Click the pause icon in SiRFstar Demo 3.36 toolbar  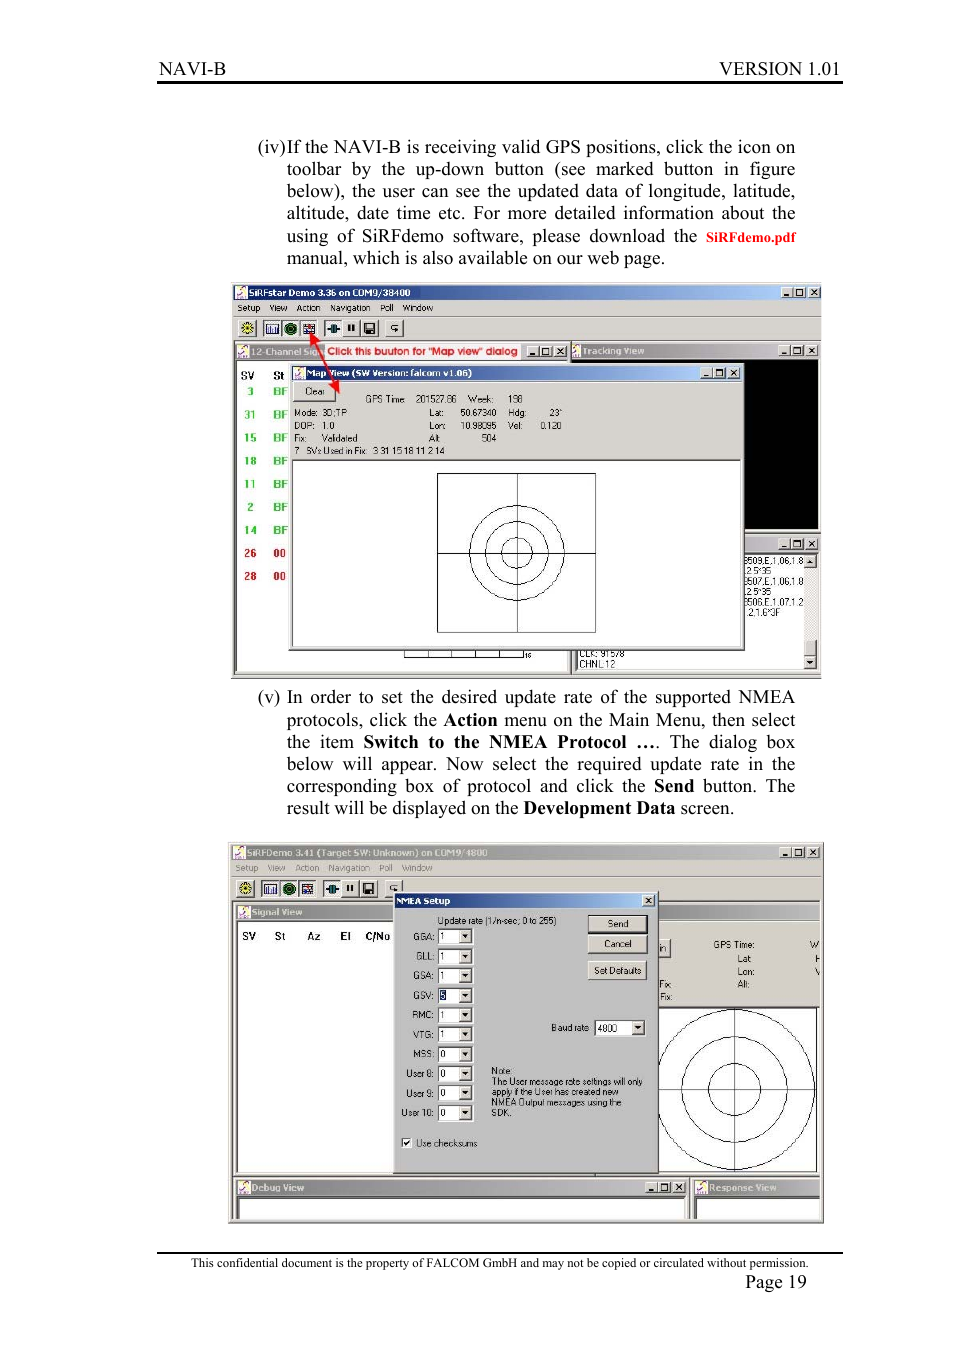pos(351,328)
